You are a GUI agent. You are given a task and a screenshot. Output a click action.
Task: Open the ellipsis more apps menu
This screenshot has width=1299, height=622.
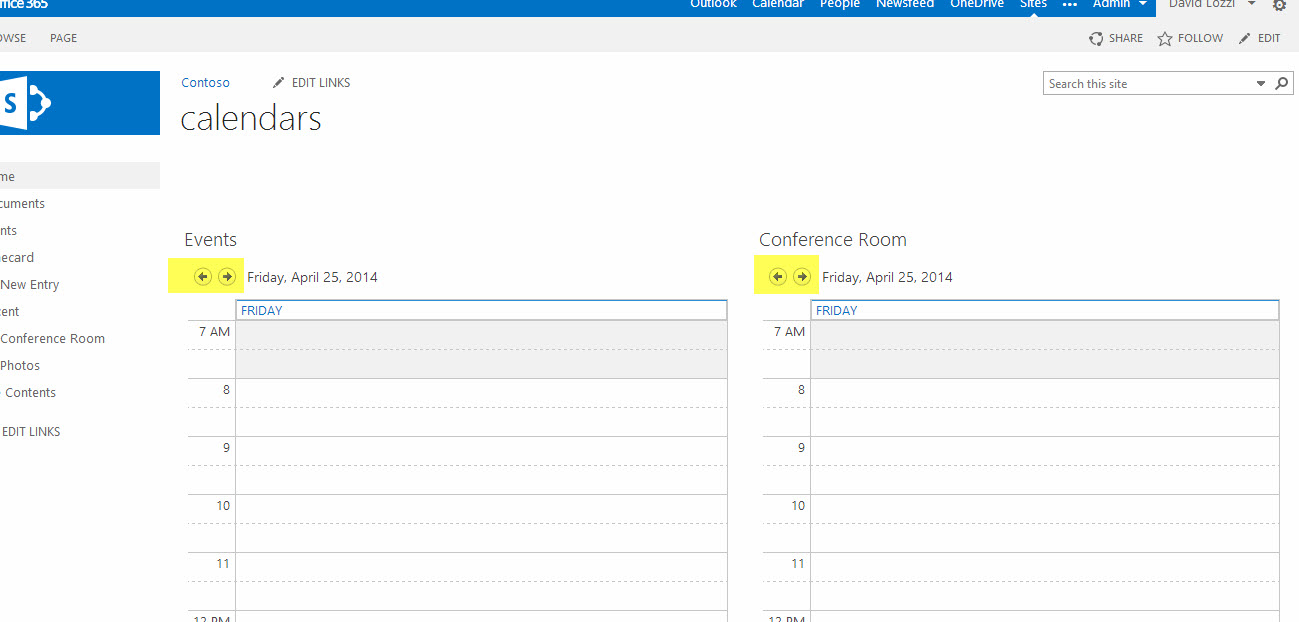click(1070, 5)
